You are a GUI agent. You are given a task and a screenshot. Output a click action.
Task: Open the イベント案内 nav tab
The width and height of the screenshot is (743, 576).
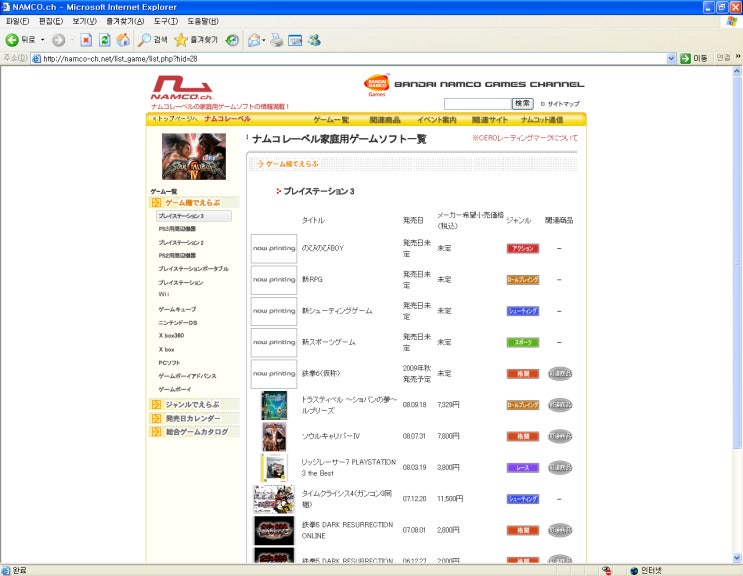coord(436,120)
